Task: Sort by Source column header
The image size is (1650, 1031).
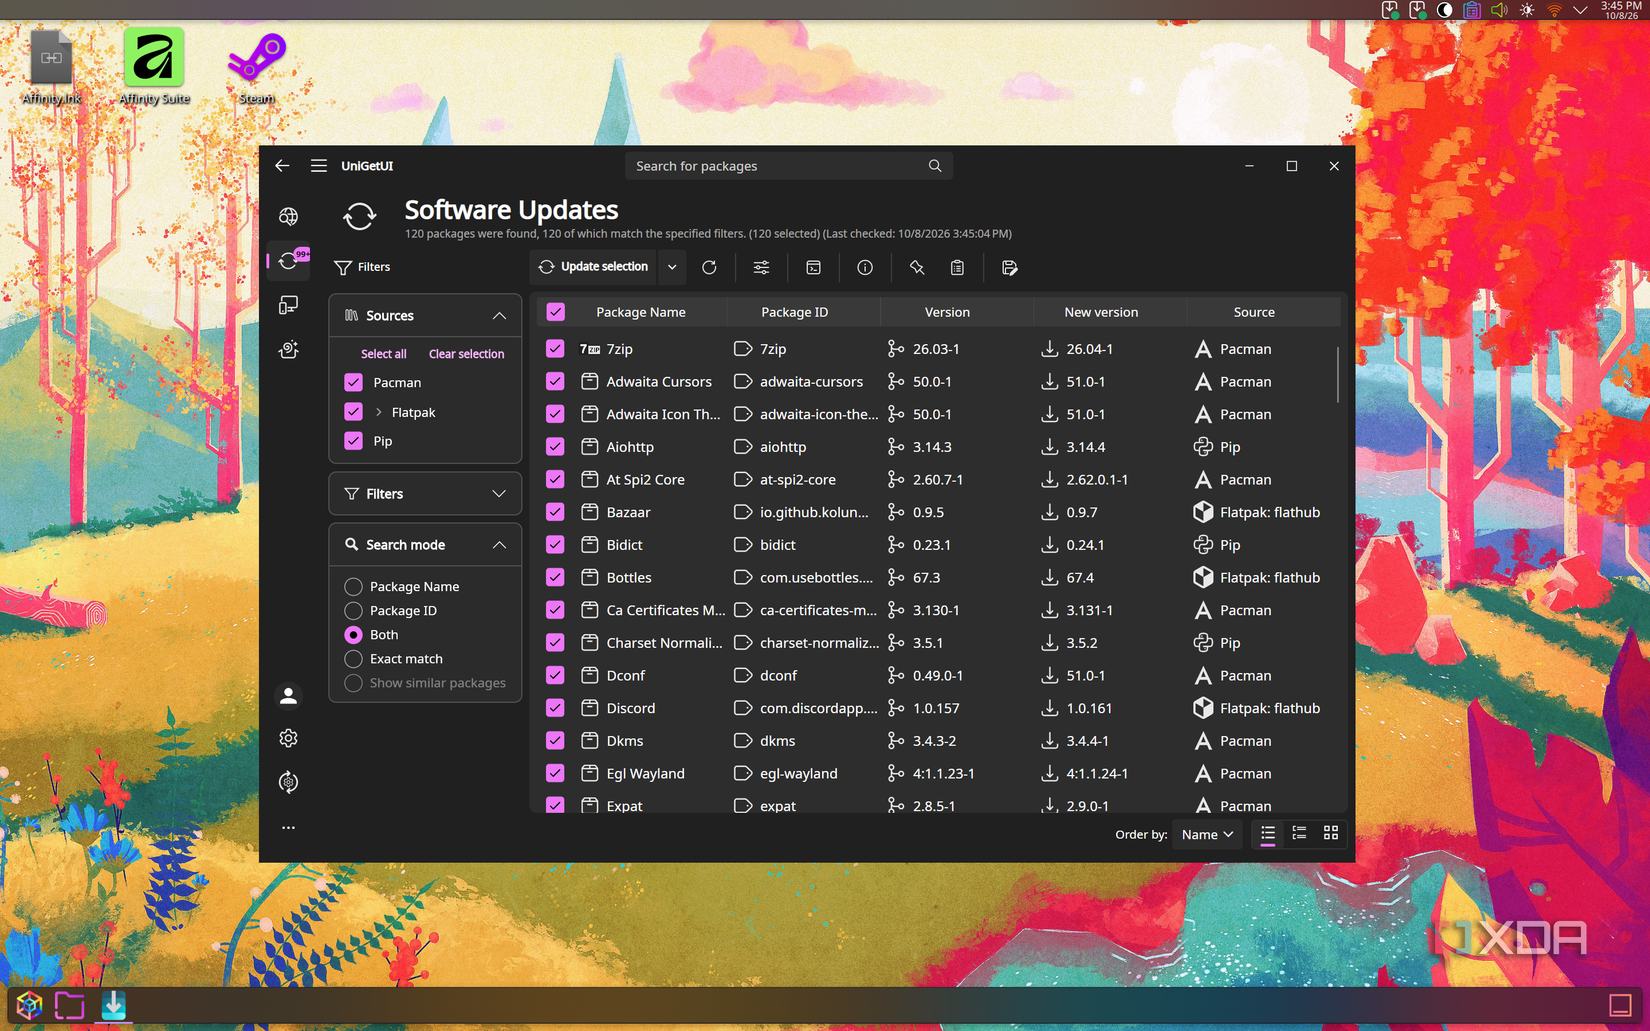Action: point(1254,312)
